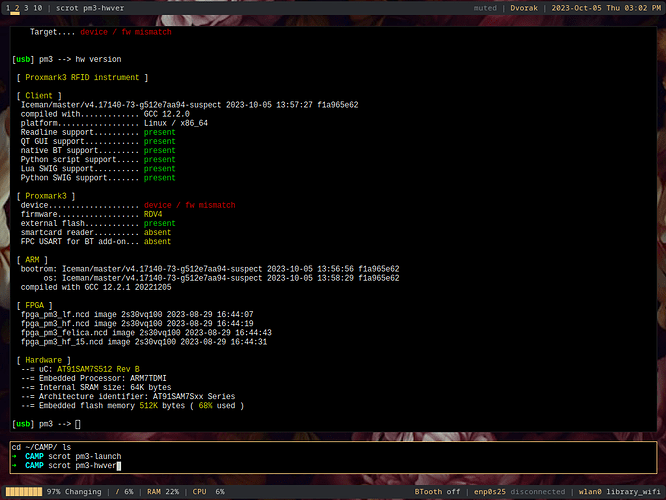Image resolution: width=666 pixels, height=500 pixels.
Task: Click 'present' next to external flash
Action: [x=159, y=223]
